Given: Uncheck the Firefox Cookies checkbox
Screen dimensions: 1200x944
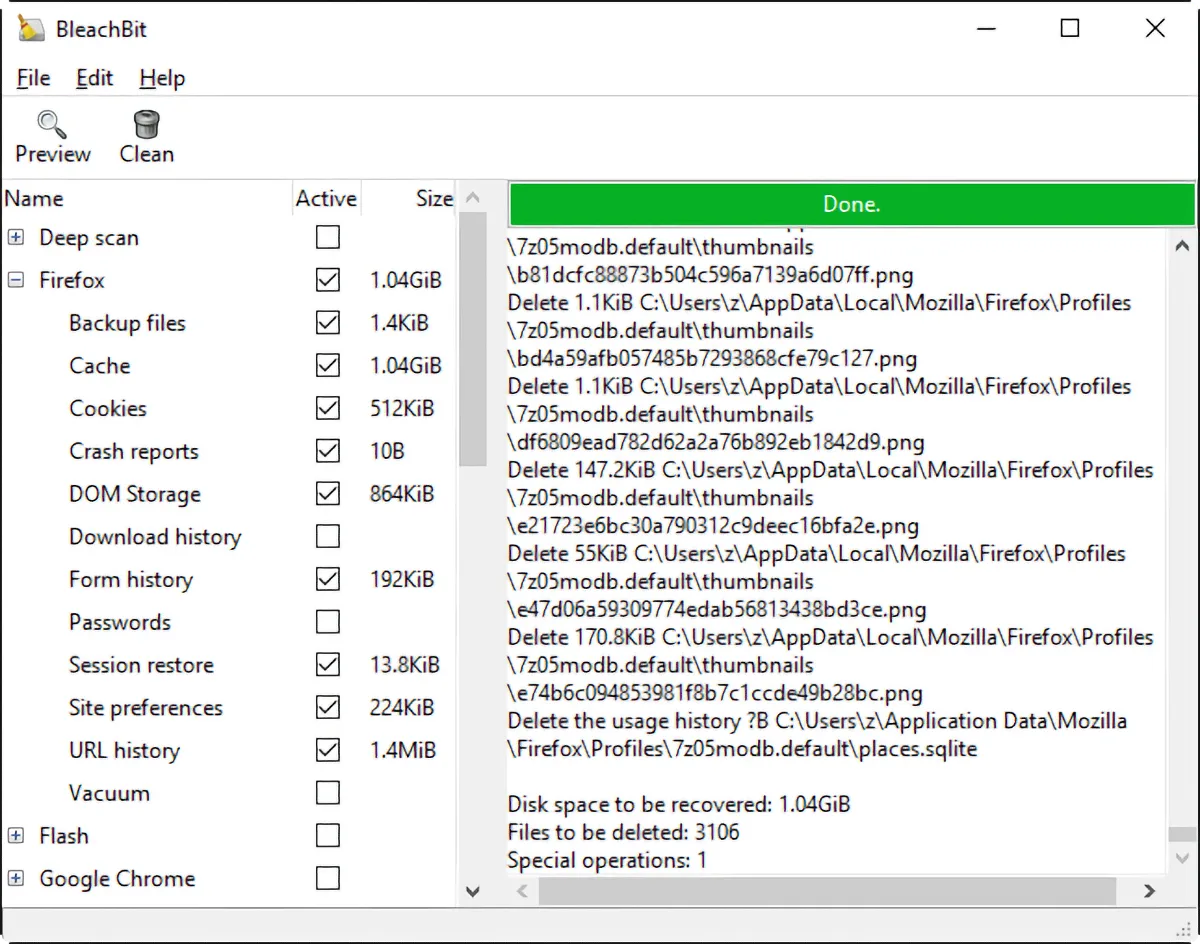Looking at the screenshot, I should [327, 408].
